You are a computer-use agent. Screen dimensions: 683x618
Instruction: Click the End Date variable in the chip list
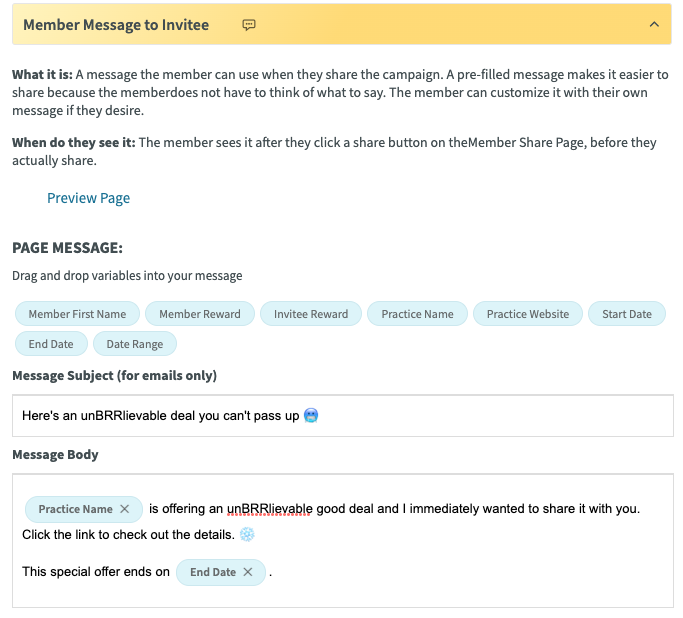point(51,344)
